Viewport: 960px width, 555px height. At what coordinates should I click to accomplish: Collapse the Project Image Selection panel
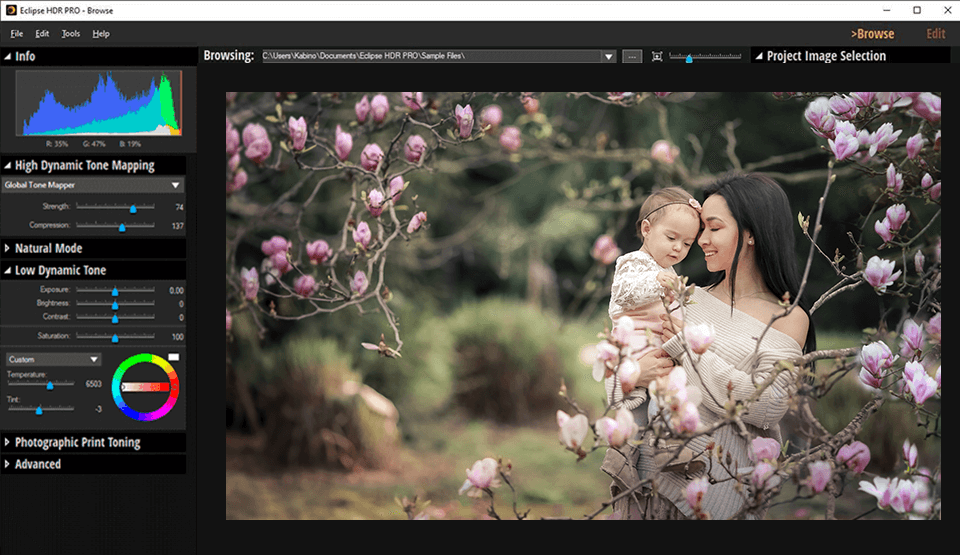(758, 57)
